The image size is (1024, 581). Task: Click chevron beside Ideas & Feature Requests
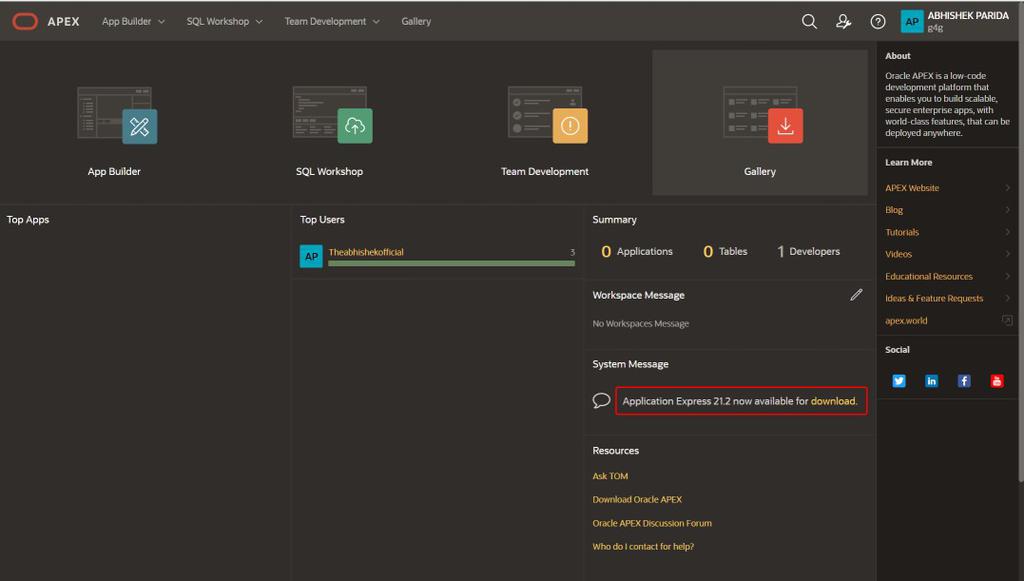(1008, 298)
